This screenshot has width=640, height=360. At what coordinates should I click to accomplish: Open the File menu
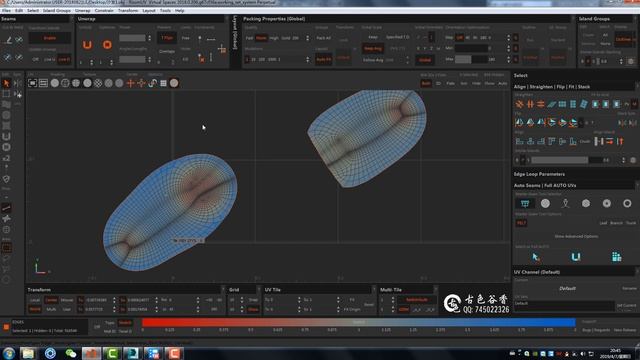coord(6,11)
